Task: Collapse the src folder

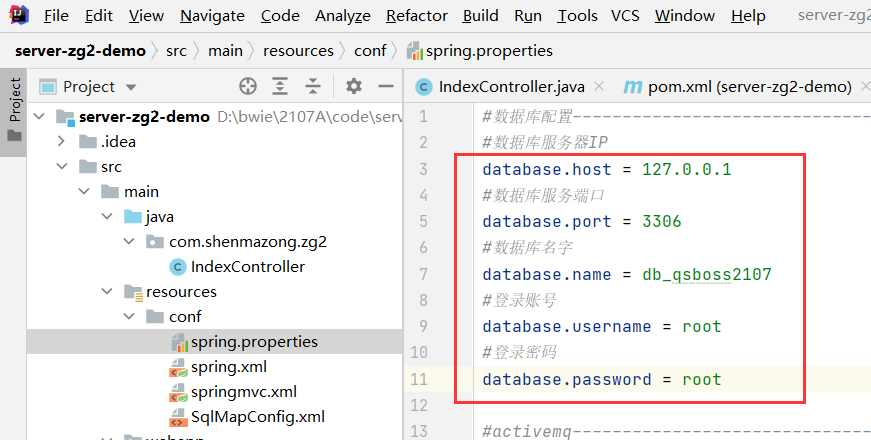Action: pos(62,166)
